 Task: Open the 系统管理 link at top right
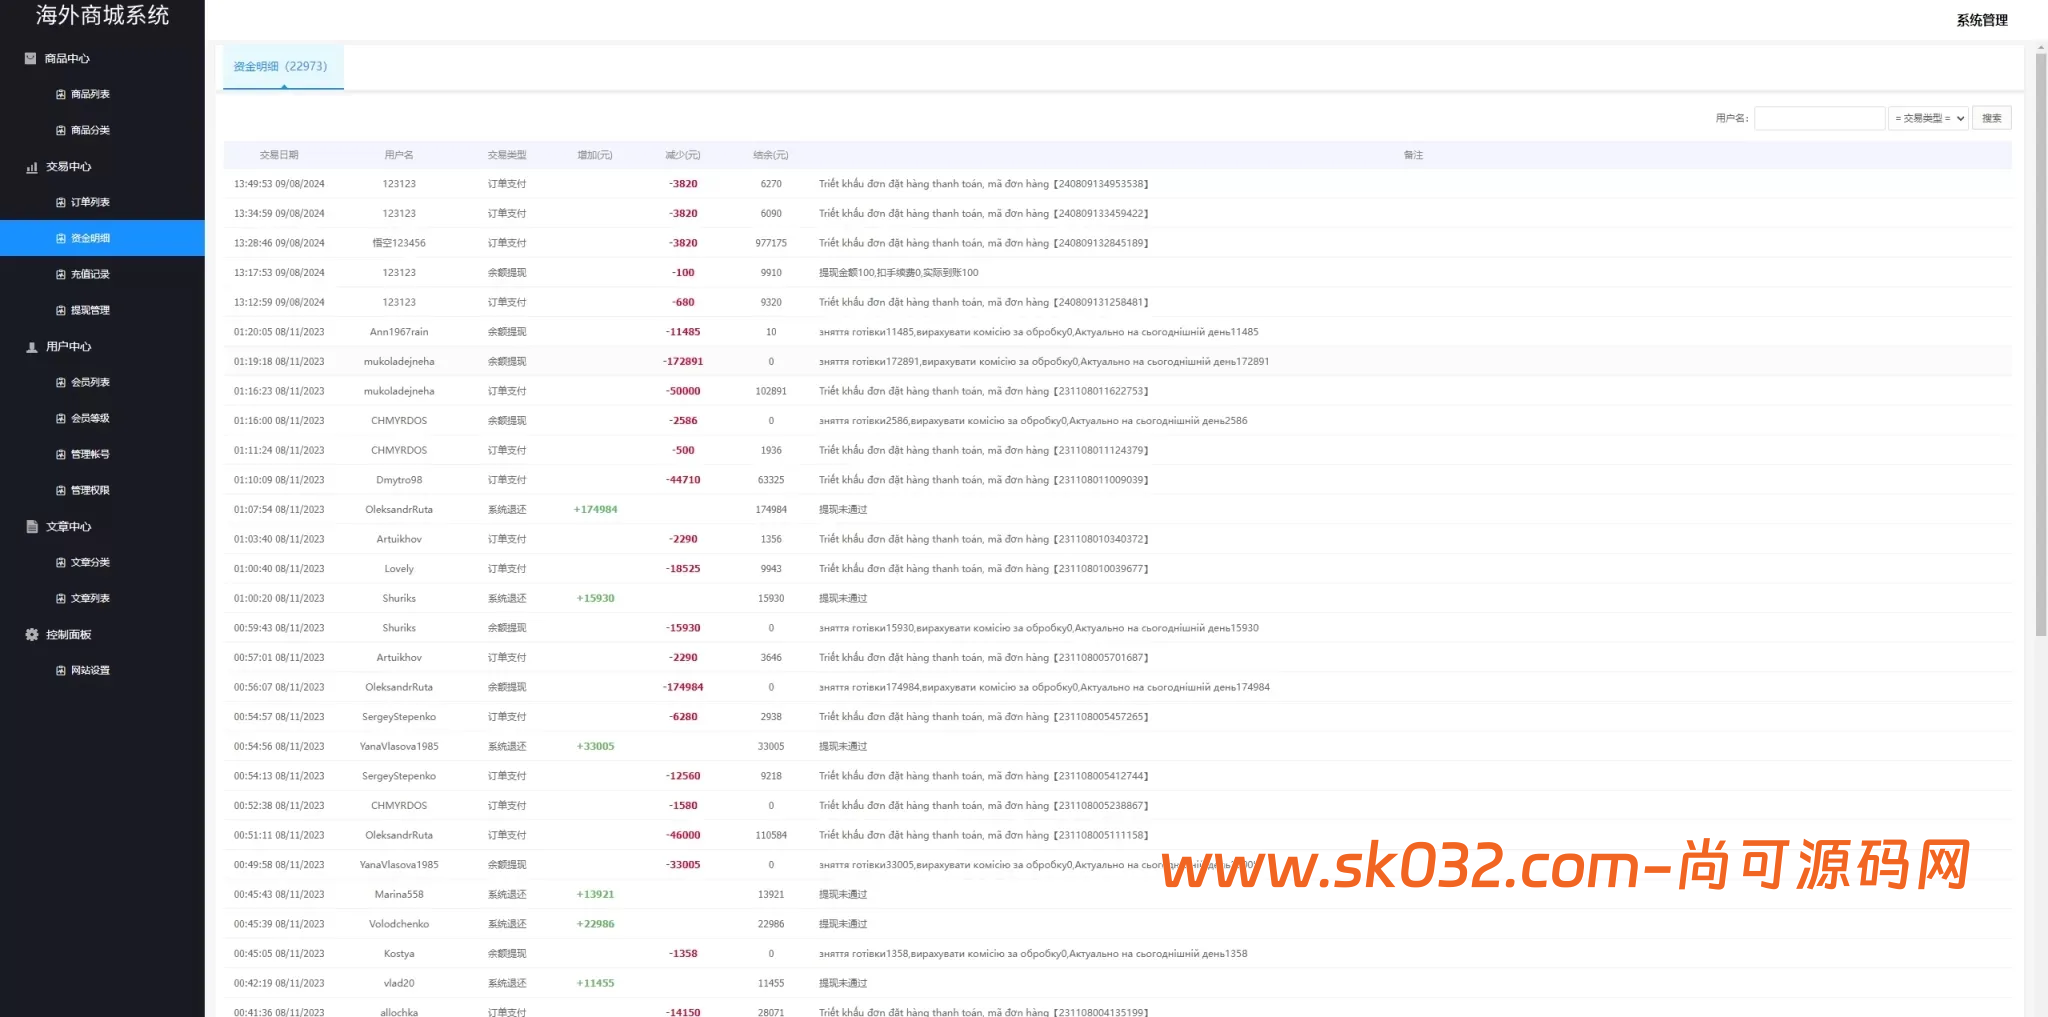coord(1981,20)
